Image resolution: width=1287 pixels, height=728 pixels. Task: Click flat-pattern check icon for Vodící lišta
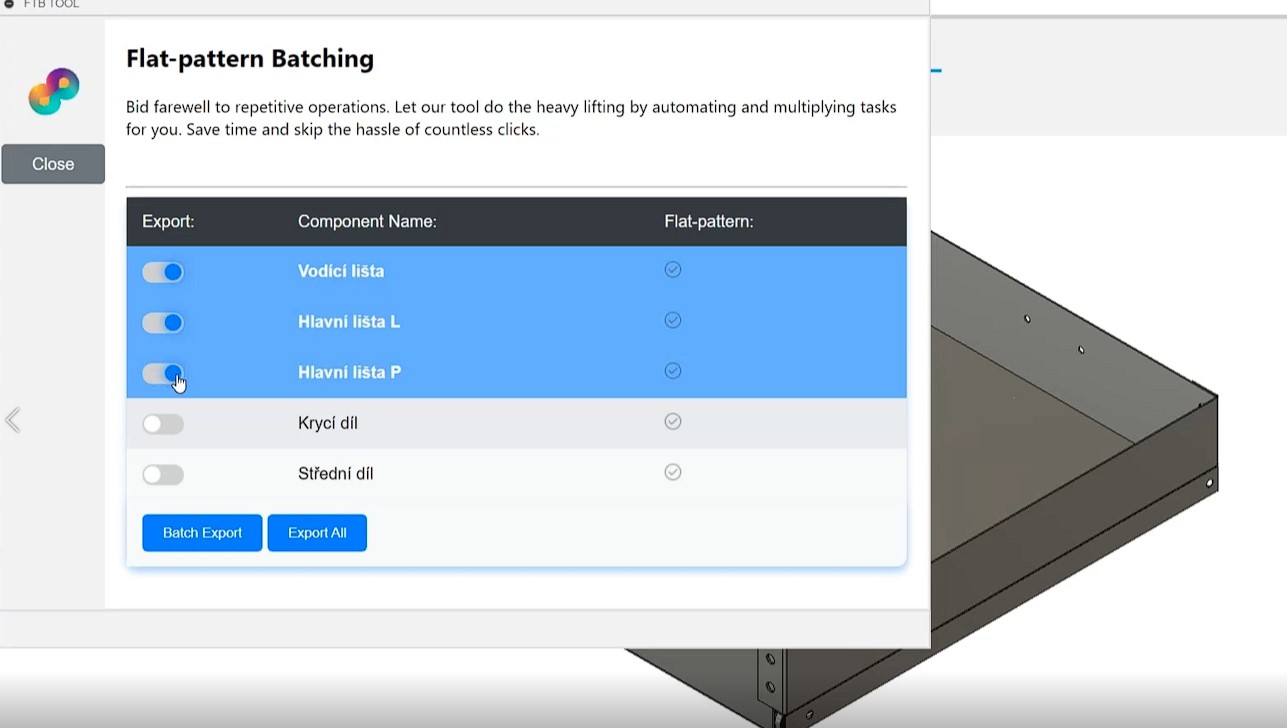click(x=673, y=269)
